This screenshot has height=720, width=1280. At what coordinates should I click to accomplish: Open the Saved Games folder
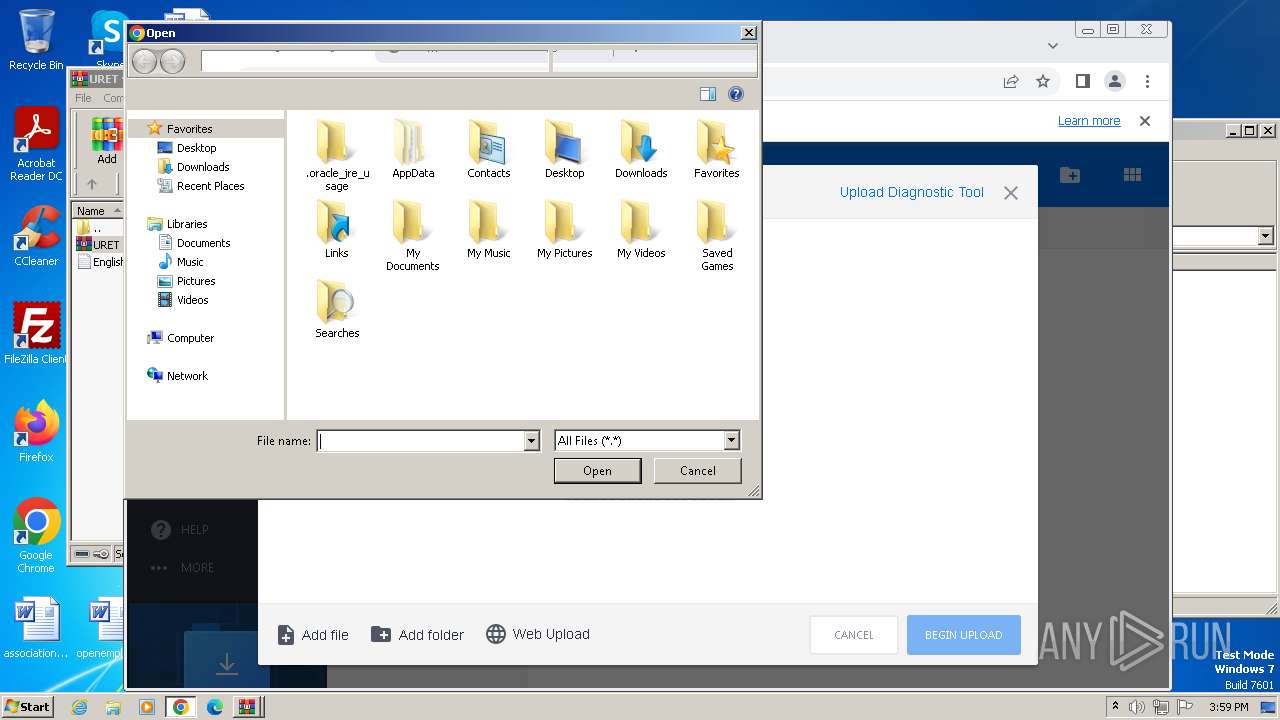point(717,236)
